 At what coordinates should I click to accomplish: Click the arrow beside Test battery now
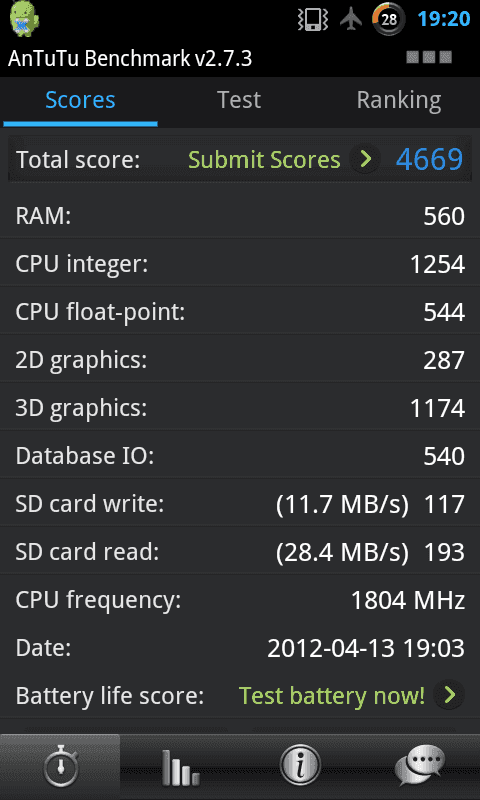(x=449, y=694)
